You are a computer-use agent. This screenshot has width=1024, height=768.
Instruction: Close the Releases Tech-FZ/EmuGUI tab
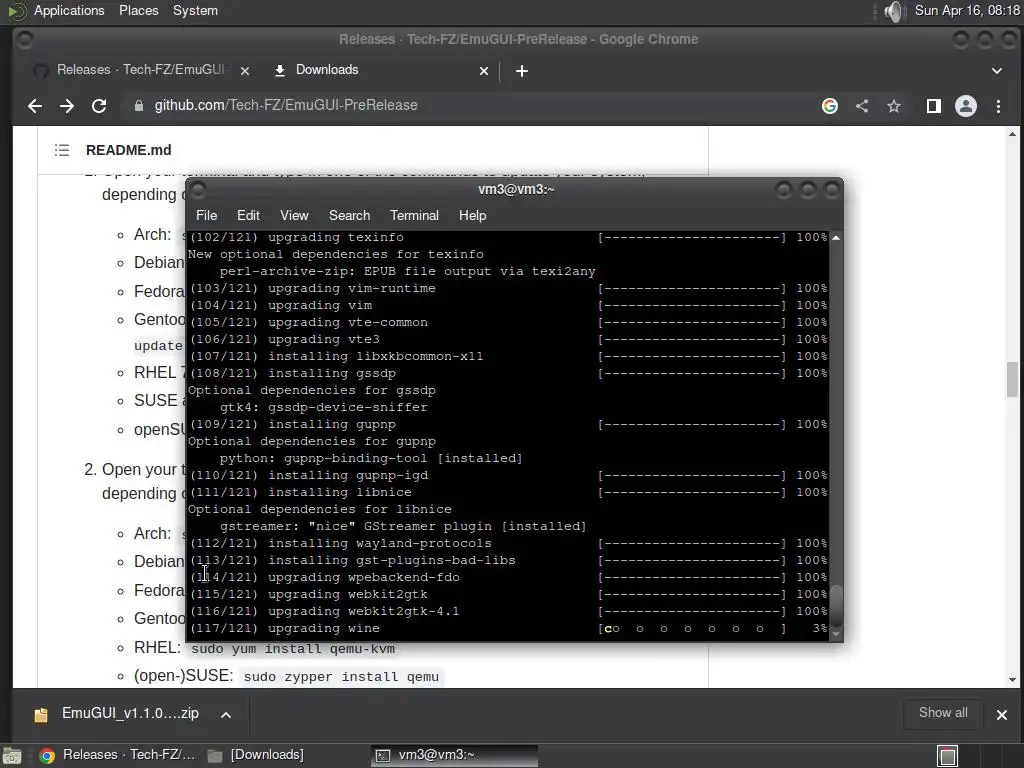click(x=245, y=71)
